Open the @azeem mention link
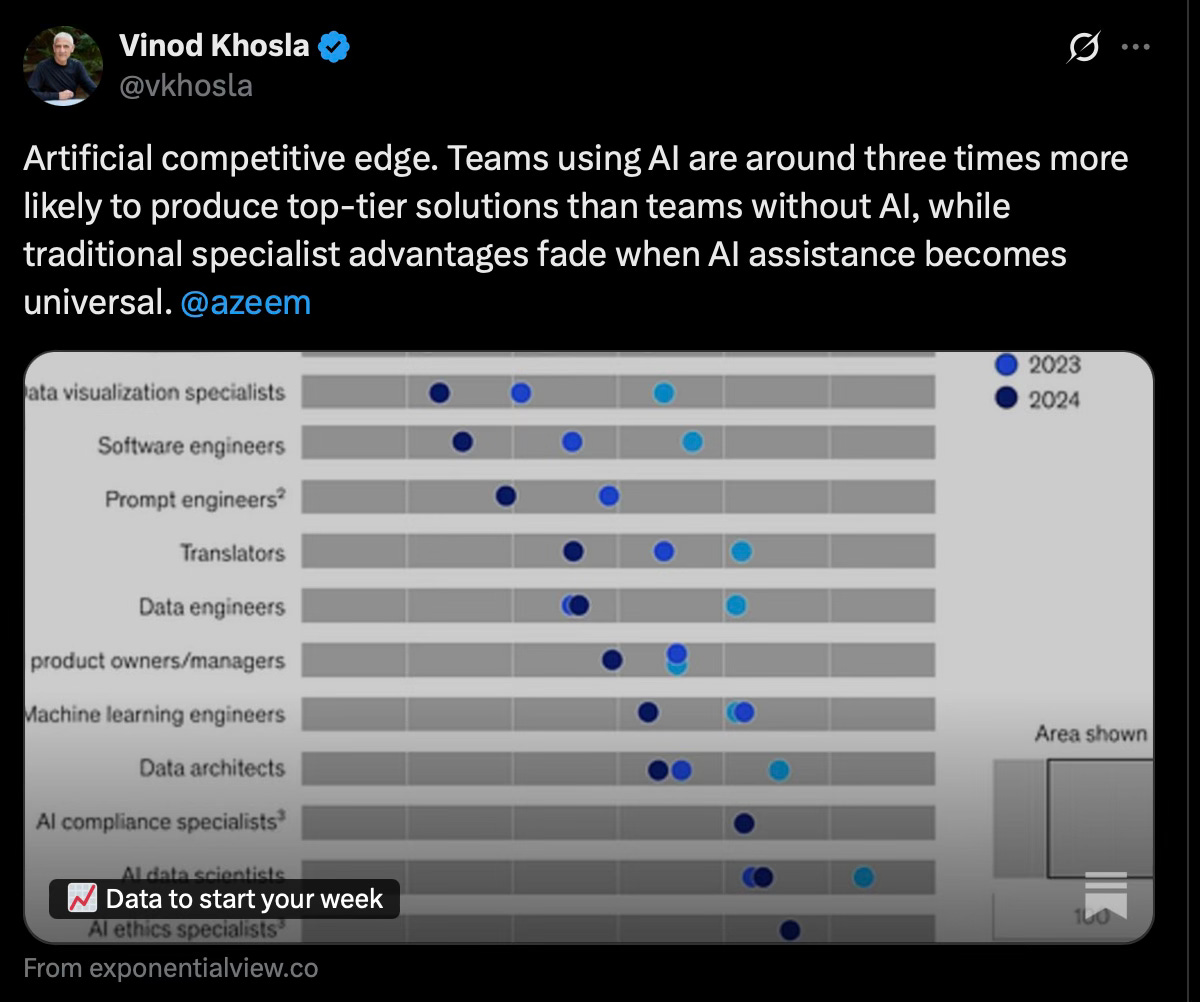The width and height of the screenshot is (1200, 1002). click(245, 301)
